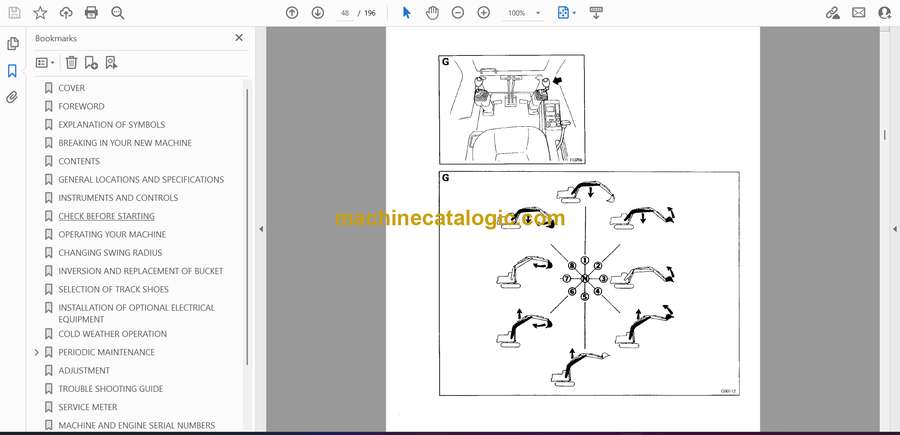
Task: Add the document to starred favorites
Action: tap(40, 13)
